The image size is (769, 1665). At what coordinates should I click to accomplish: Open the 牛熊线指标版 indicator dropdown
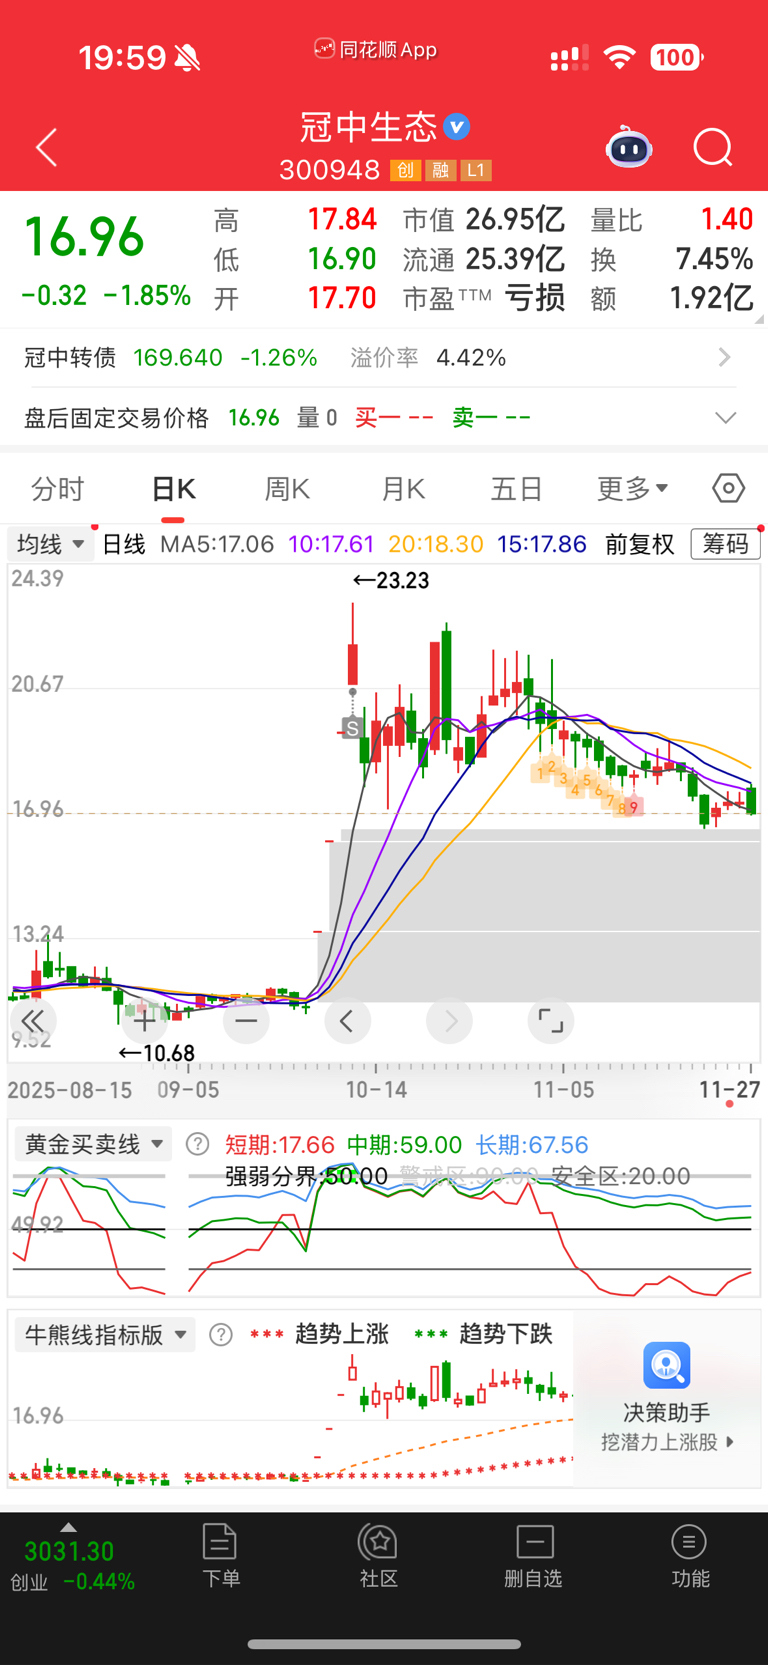105,1334
